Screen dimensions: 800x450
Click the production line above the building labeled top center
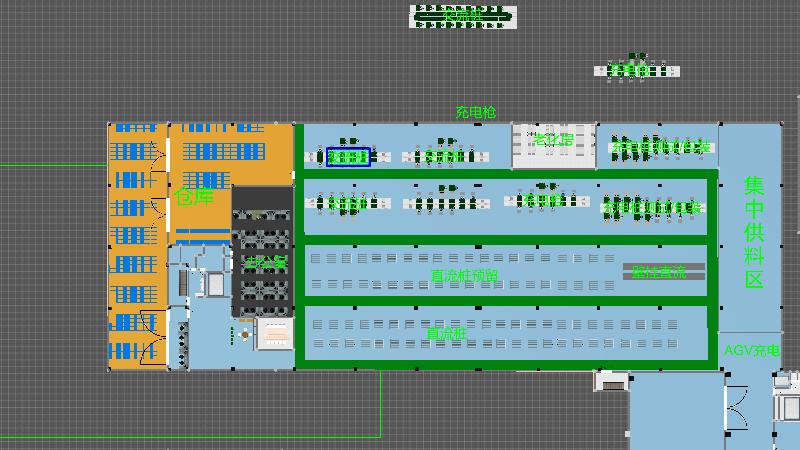click(x=463, y=16)
